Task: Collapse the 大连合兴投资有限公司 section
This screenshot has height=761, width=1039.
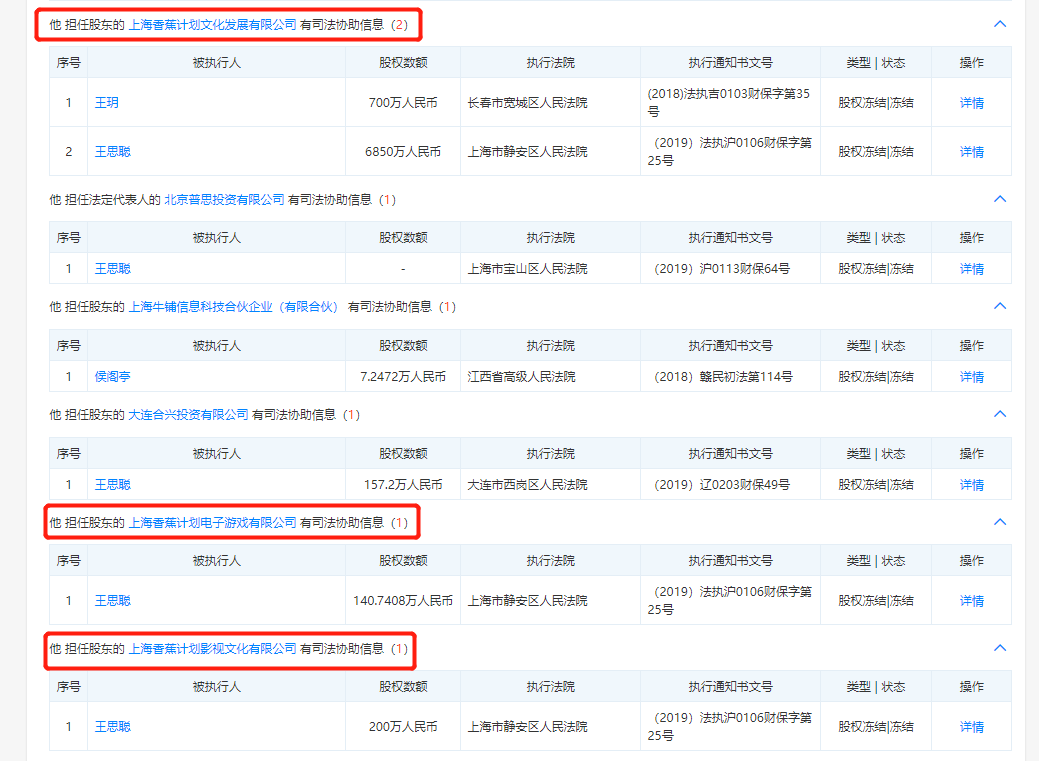Action: [999, 414]
